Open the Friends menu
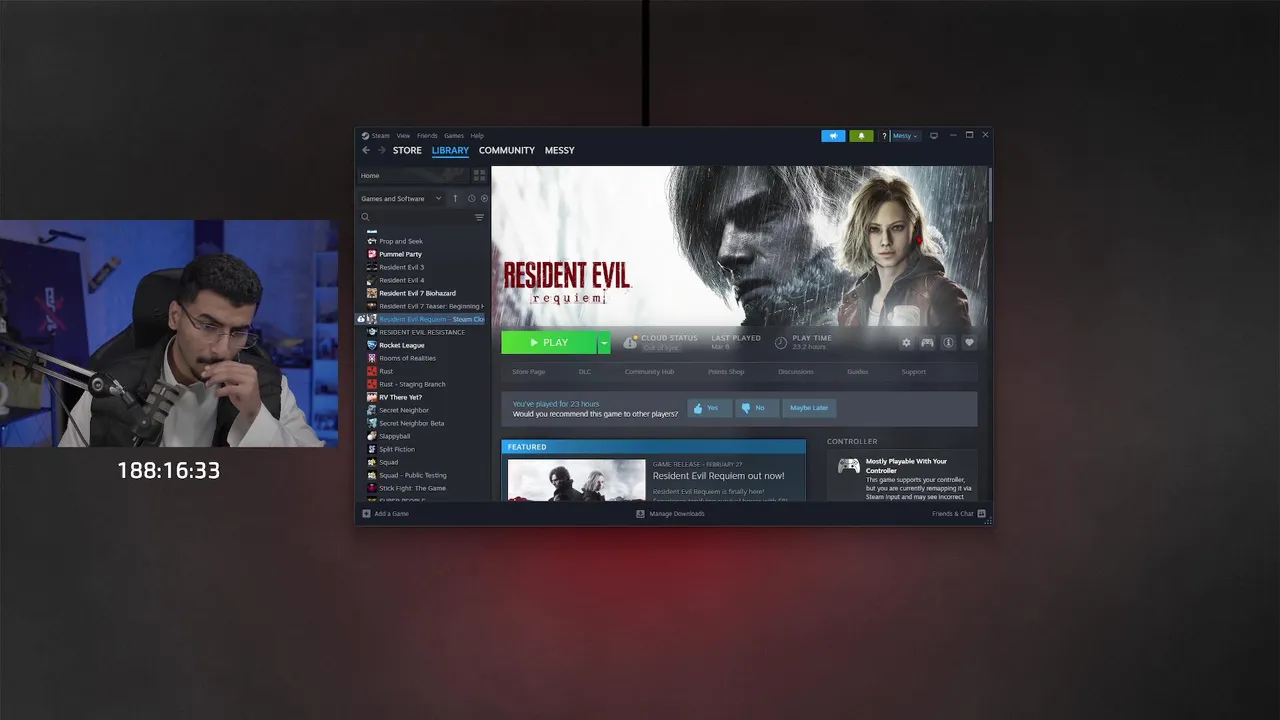This screenshot has height=720, width=1280. tap(427, 136)
